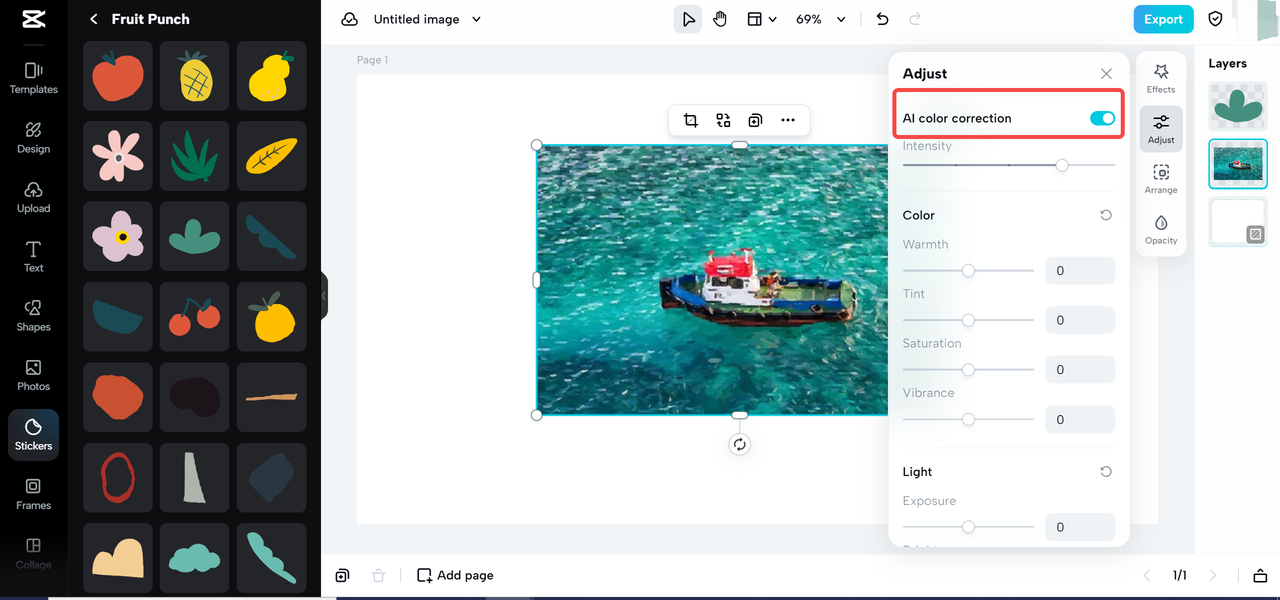Viewport: 1280px width, 600px height.
Task: Duplicate the selected image via floating toolbar
Action: pos(755,120)
